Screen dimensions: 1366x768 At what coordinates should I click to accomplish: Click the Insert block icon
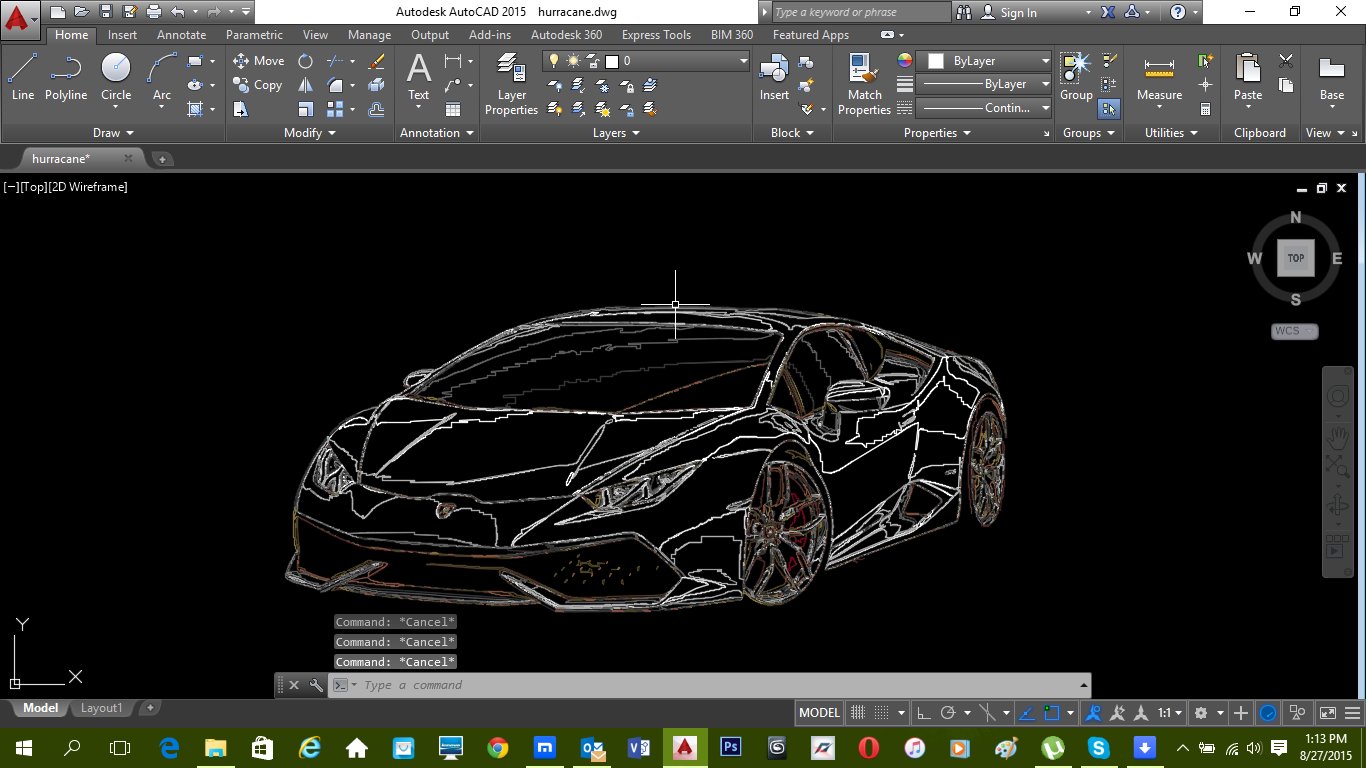(774, 78)
